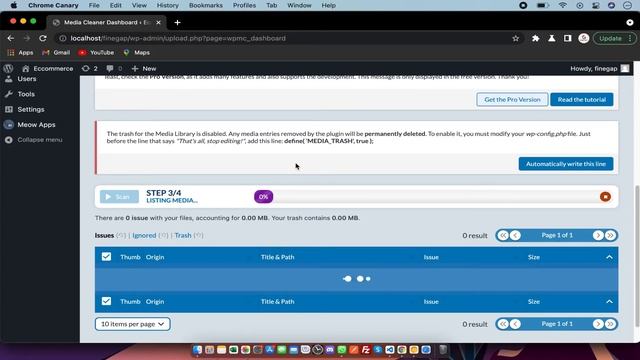640x360 pixels.
Task: Open the View menu
Action: 139,5
